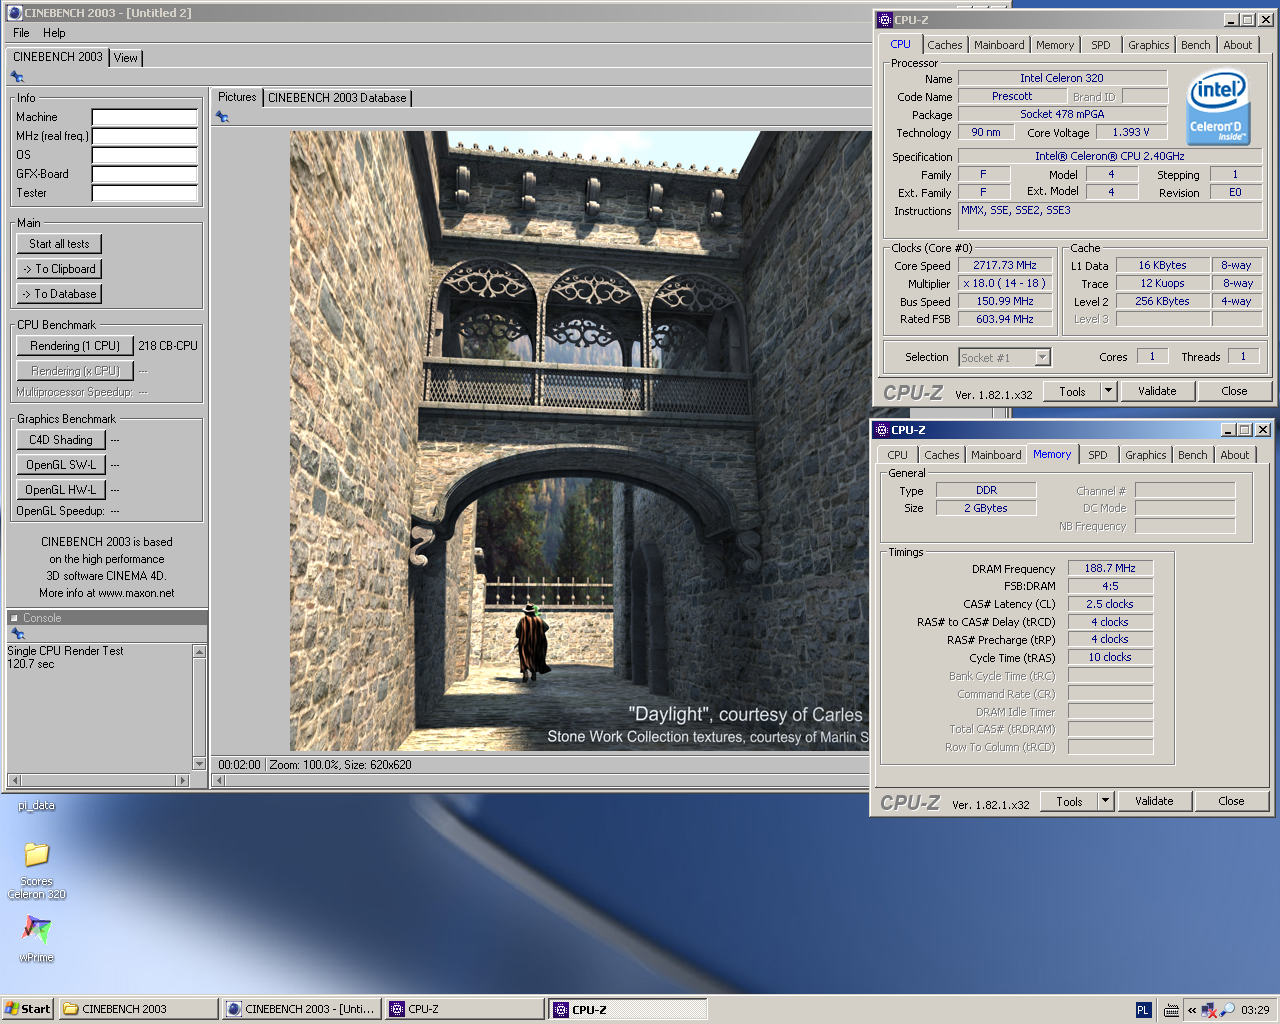Click the DRAM Frequency value 188.7 MHz
Viewport: 1280px width, 1024px height.
coord(1110,568)
